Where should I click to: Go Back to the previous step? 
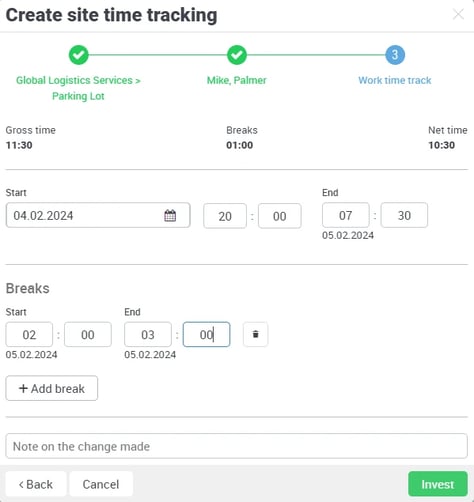click(36, 484)
